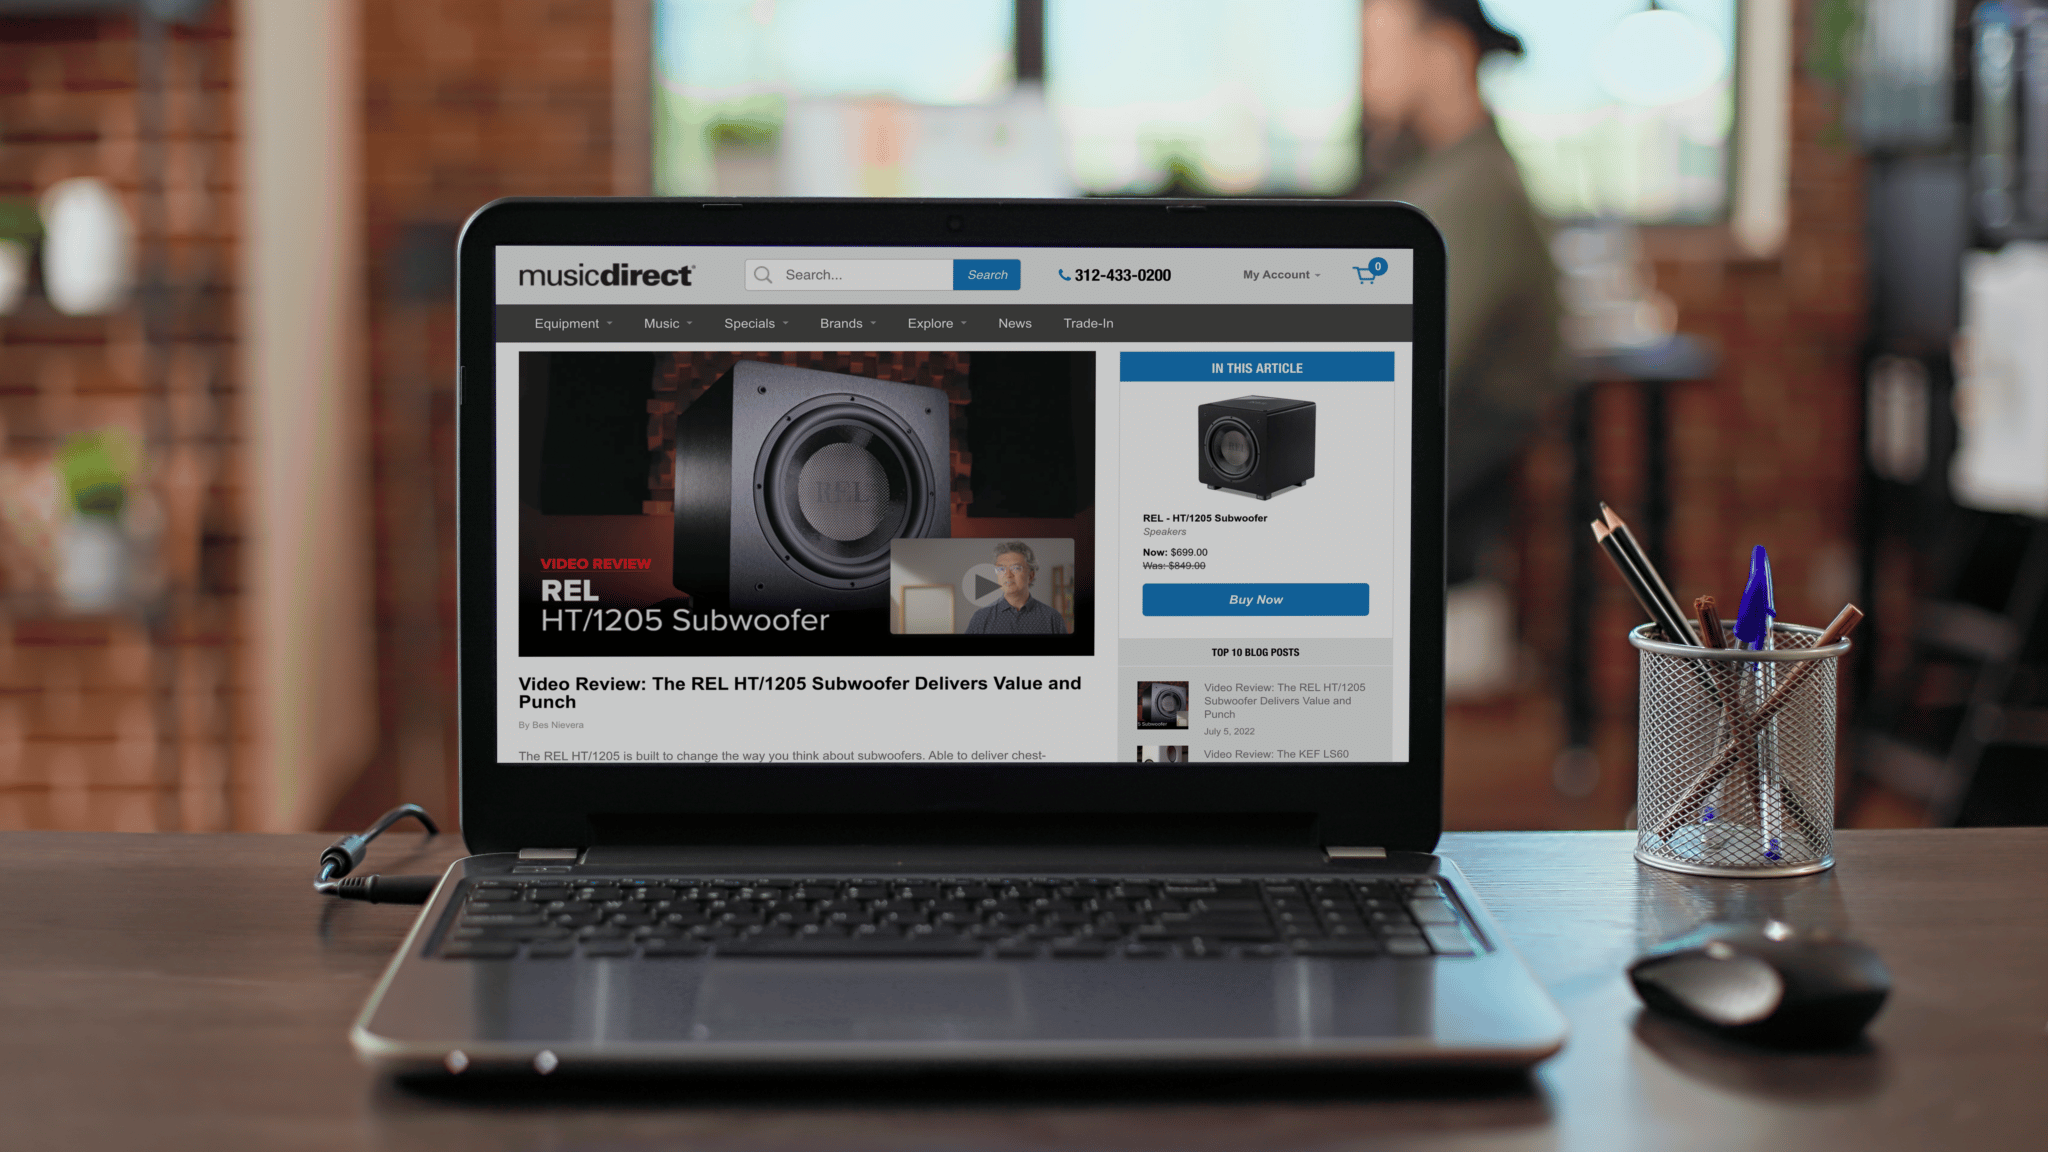Expand the Brands dropdown menu
Screen dimensions: 2048x1152
[847, 322]
